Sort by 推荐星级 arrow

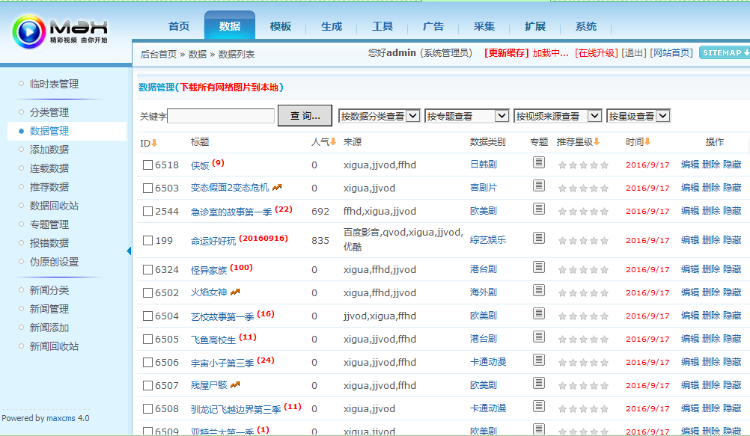pyautogui.click(x=597, y=142)
